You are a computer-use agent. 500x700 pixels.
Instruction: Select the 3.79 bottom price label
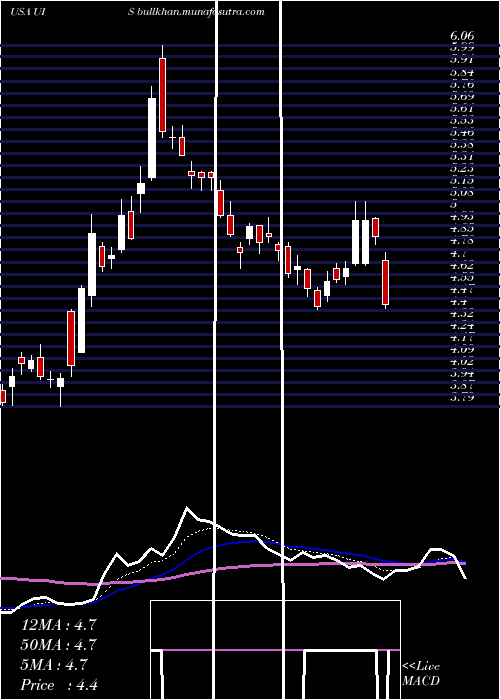point(462,396)
